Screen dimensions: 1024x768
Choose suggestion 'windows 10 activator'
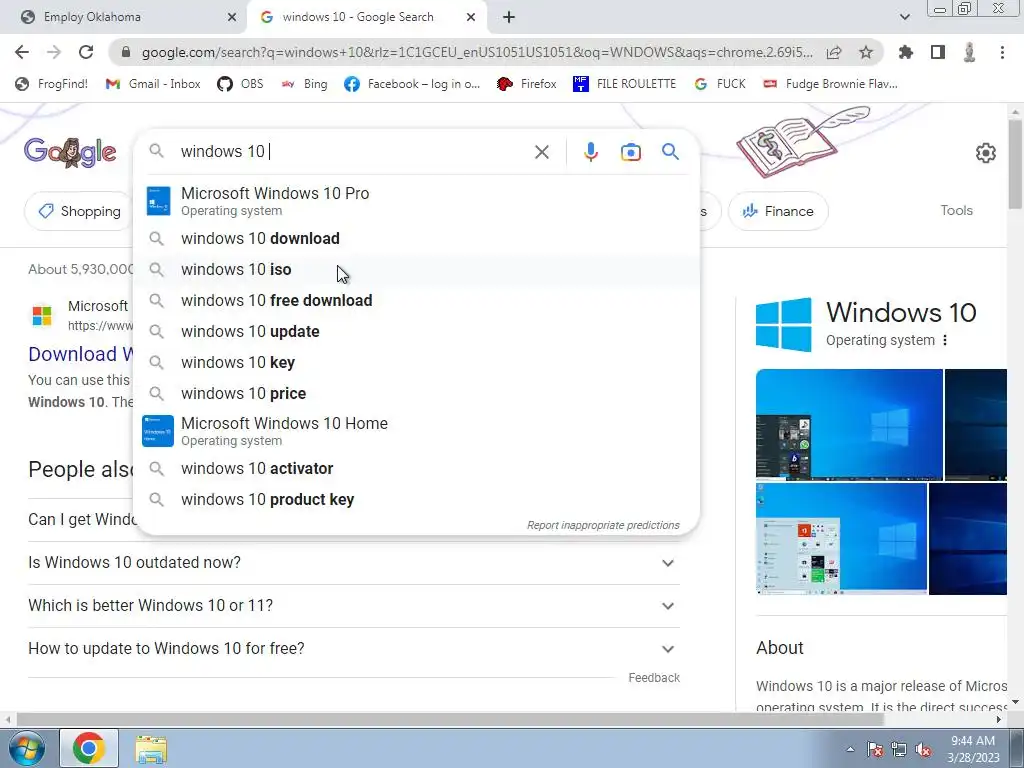click(416, 468)
